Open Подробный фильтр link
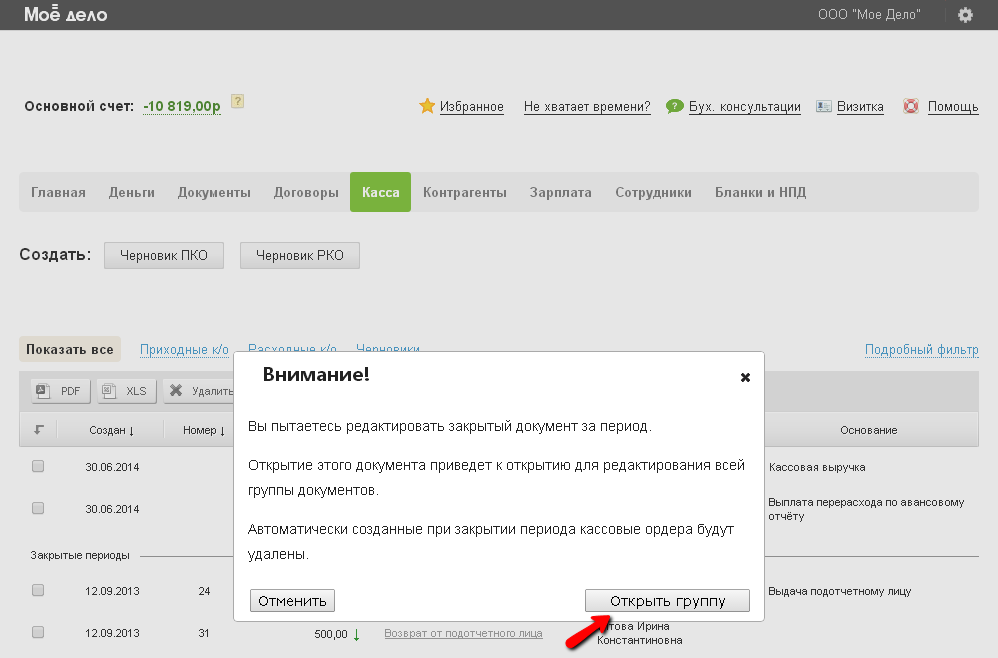Image resolution: width=998 pixels, height=658 pixels. point(922,349)
